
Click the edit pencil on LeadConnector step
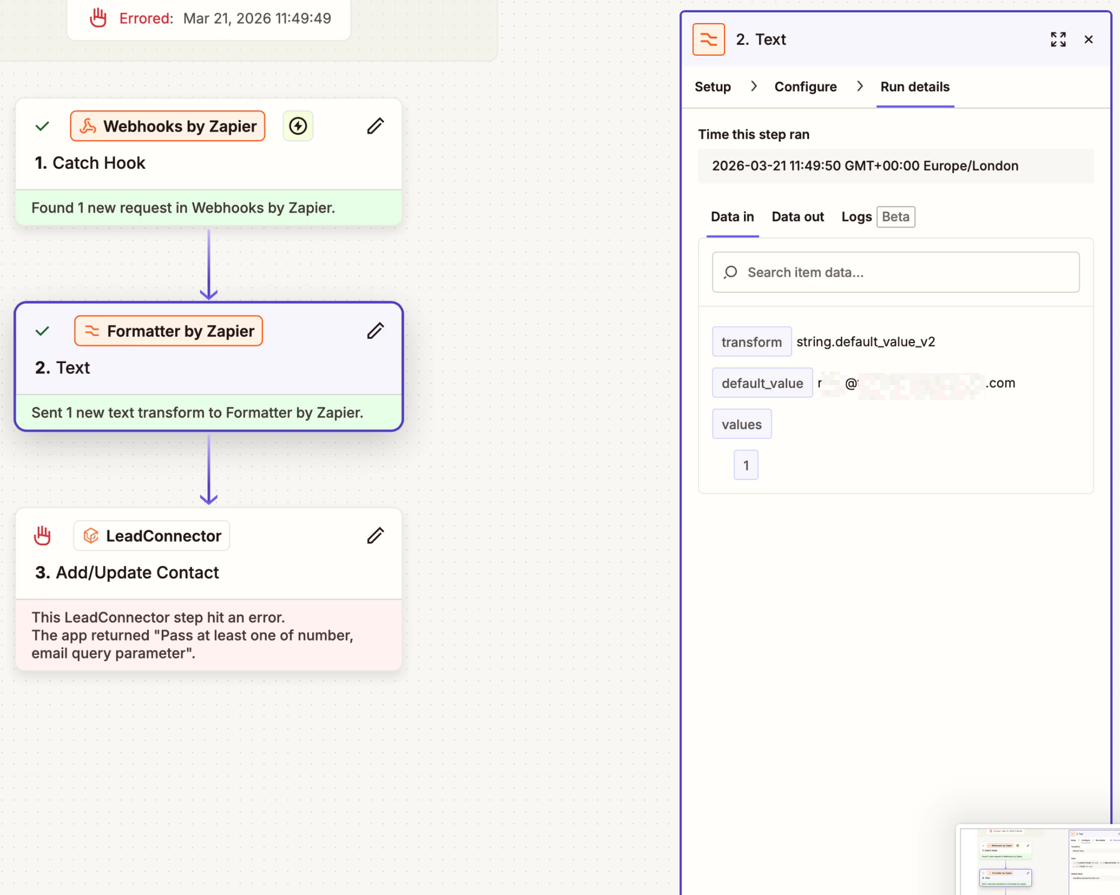[375, 536]
